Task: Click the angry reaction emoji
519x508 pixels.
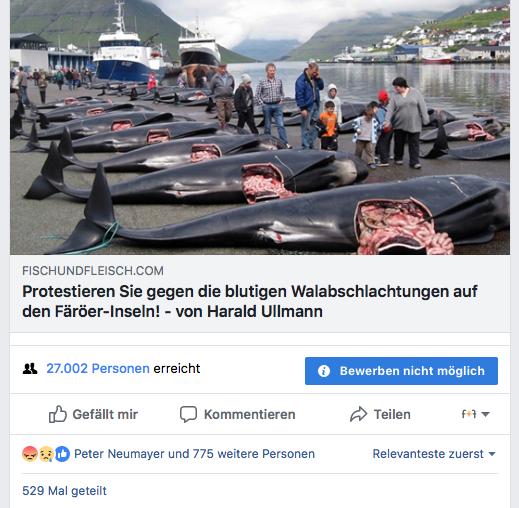Action: click(30, 454)
